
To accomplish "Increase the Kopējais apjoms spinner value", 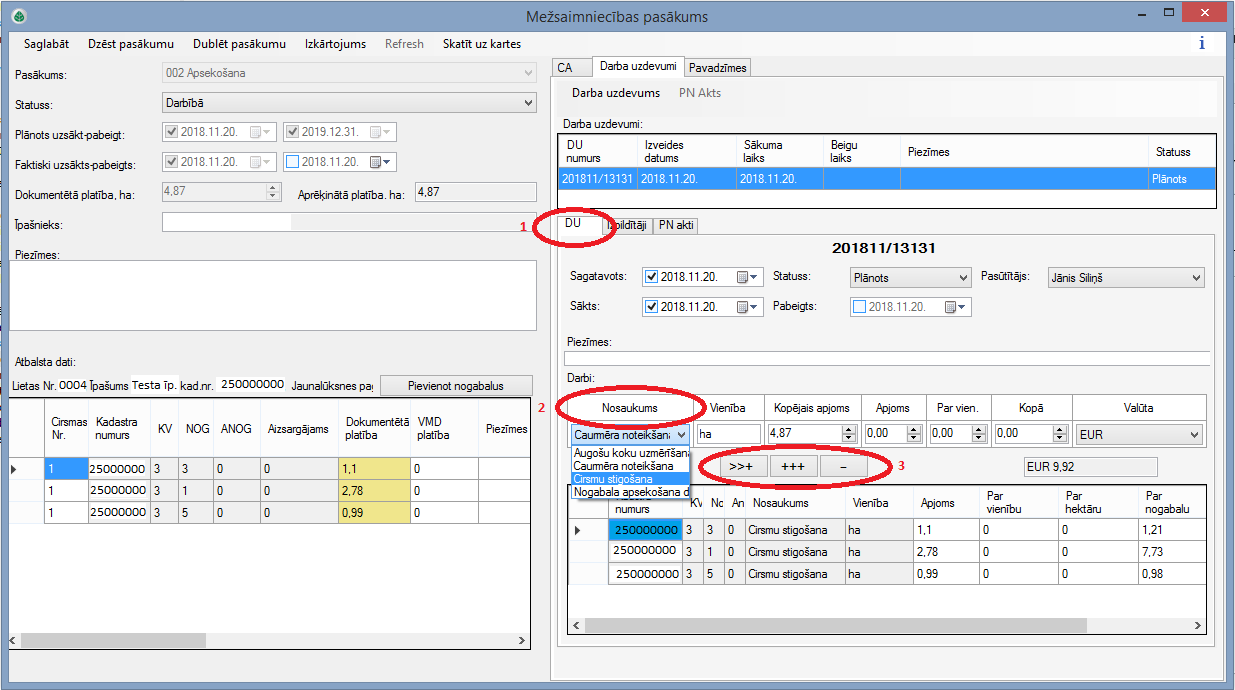I will (850, 430).
